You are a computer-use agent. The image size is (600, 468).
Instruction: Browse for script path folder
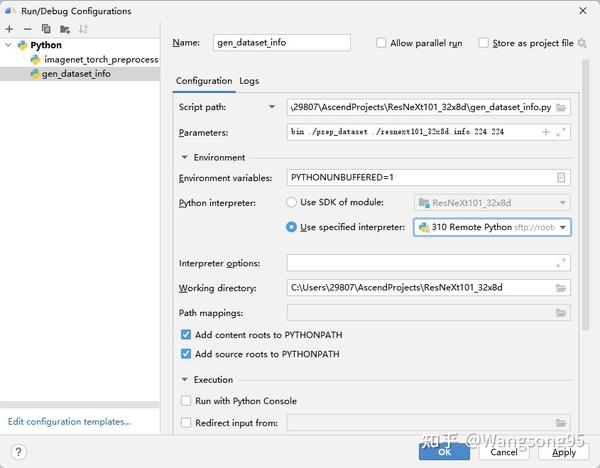pos(562,107)
